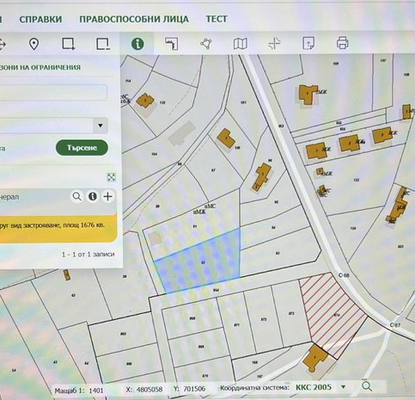Select the rectangle remove-selection tool

click(103, 44)
